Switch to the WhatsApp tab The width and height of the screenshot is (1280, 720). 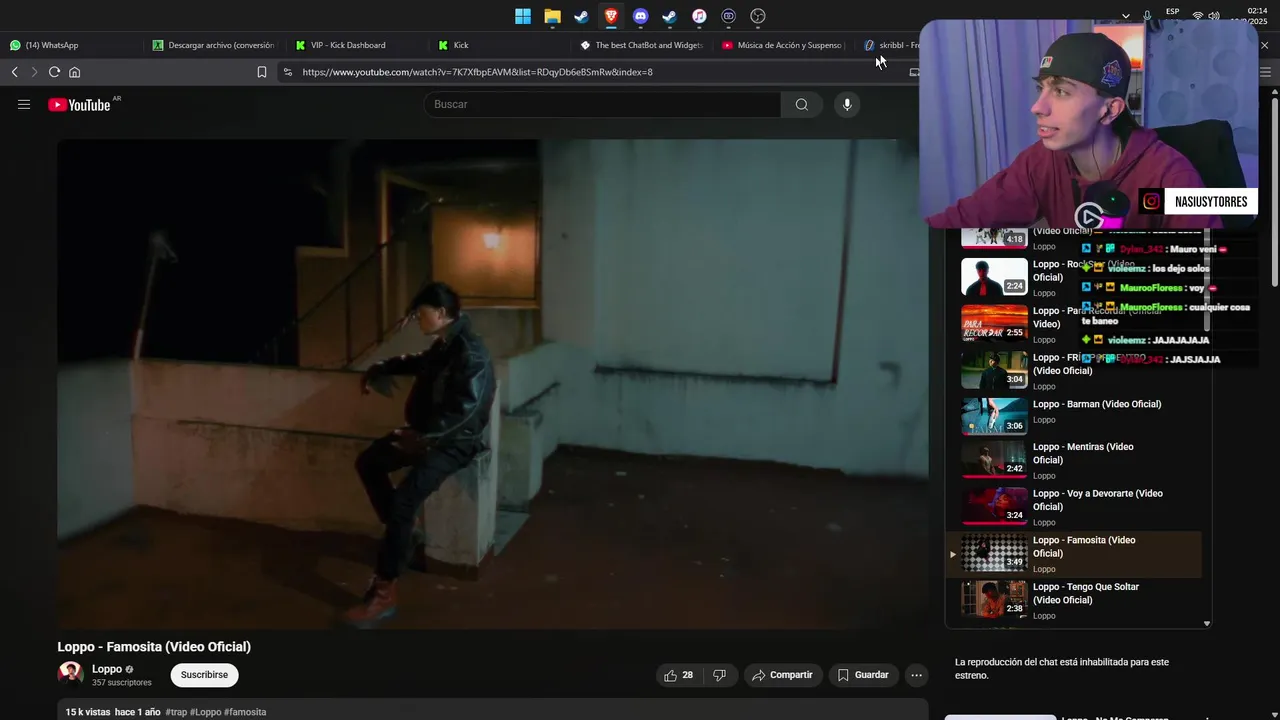pos(70,45)
